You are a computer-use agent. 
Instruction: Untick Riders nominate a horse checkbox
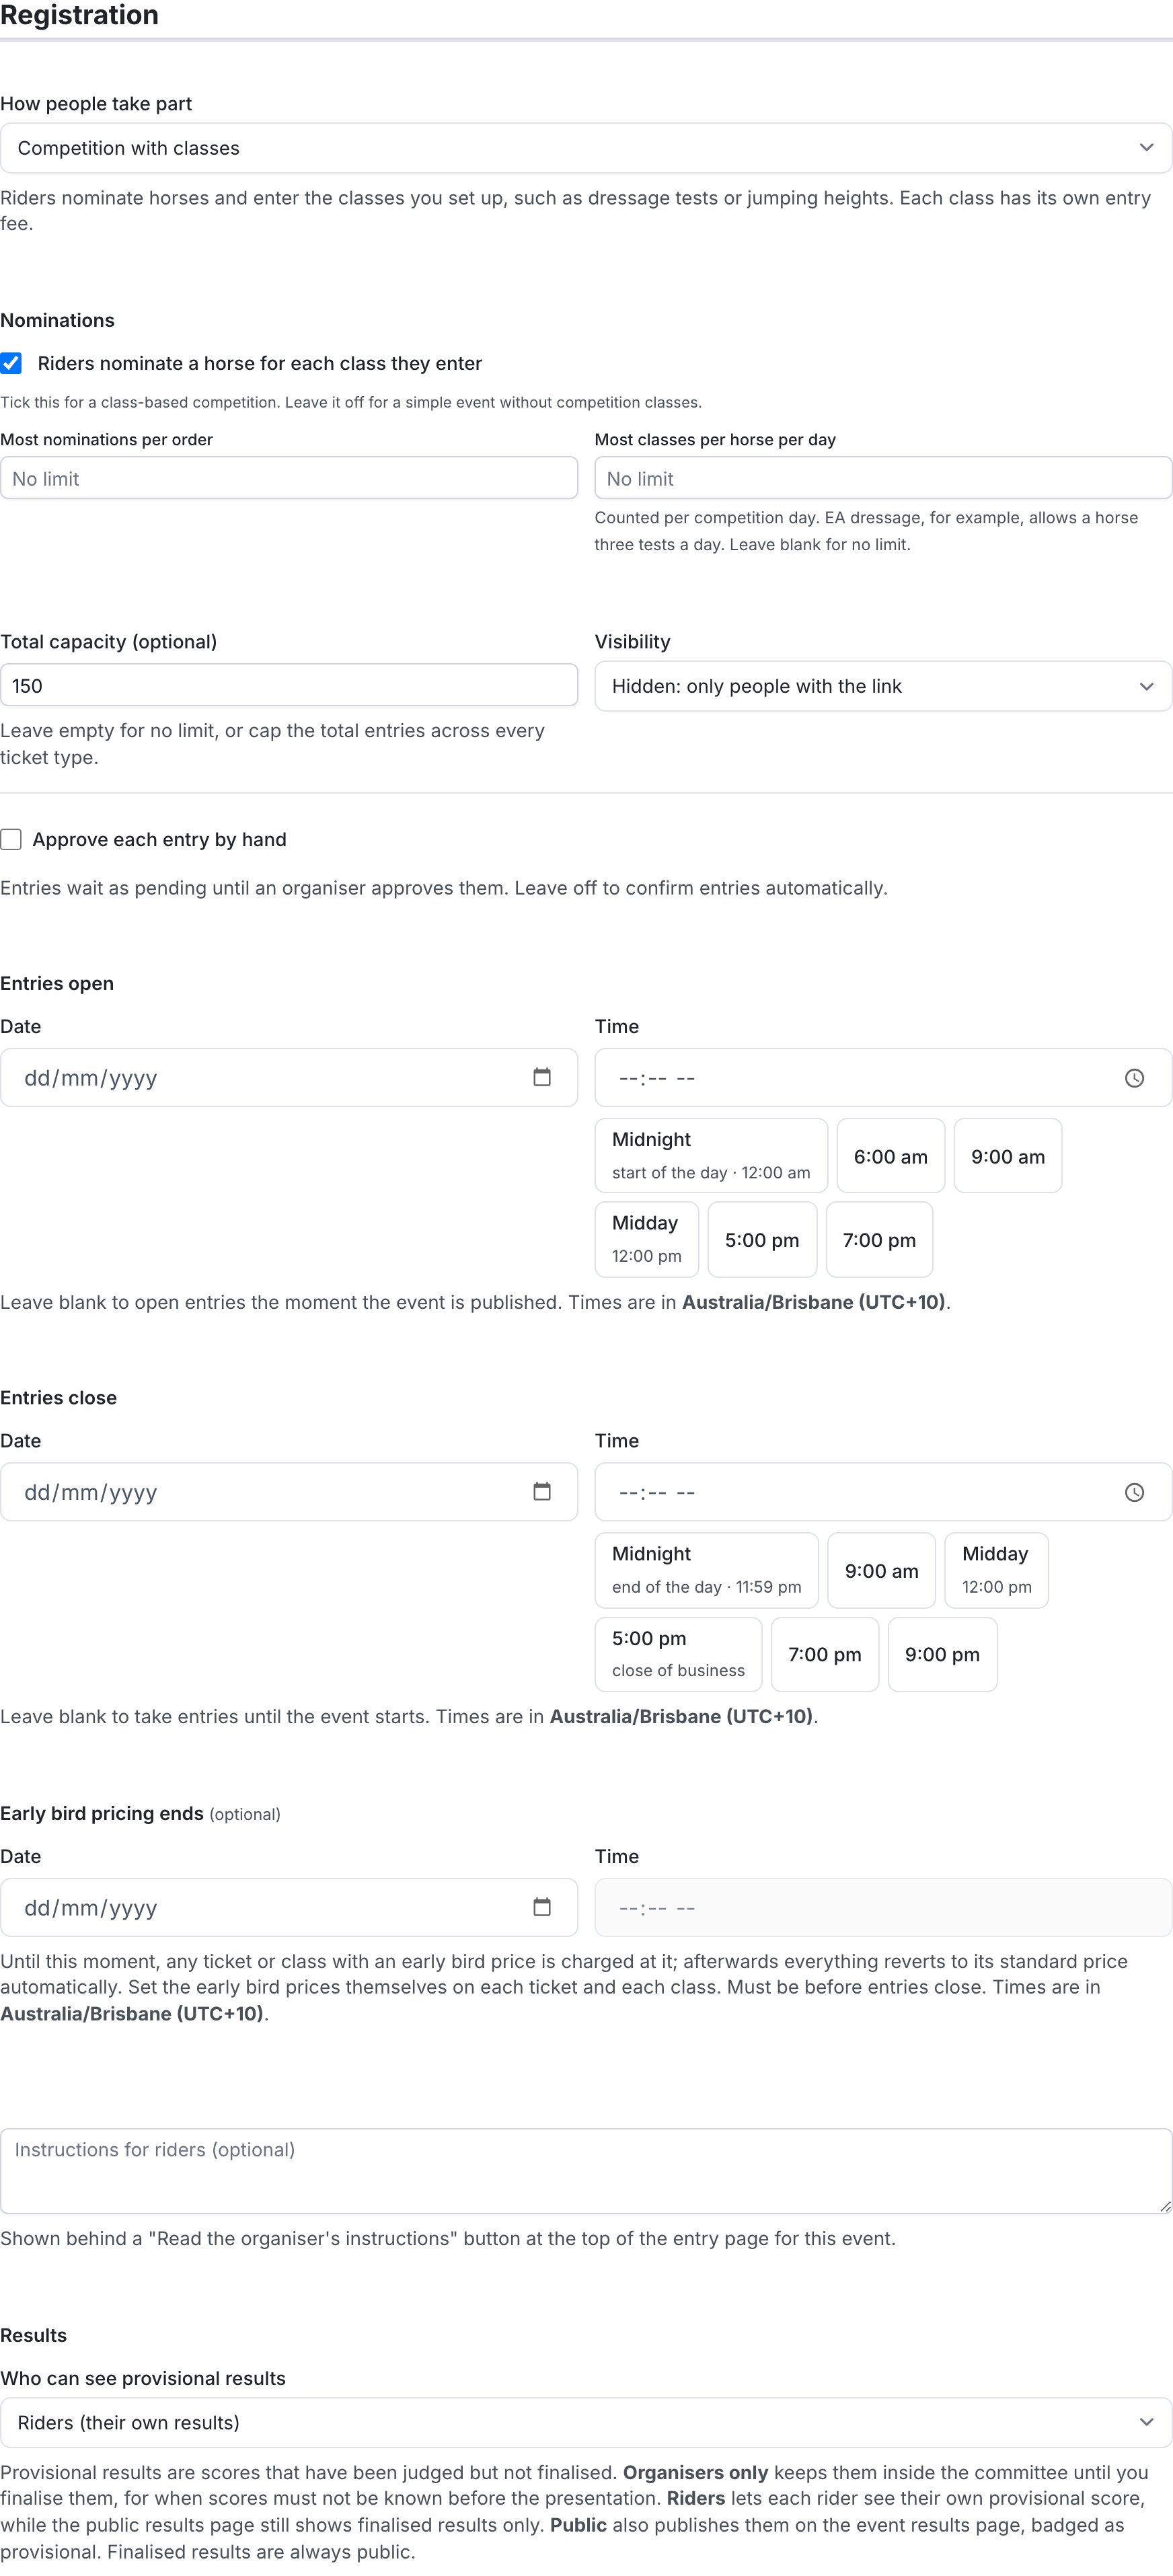11,363
